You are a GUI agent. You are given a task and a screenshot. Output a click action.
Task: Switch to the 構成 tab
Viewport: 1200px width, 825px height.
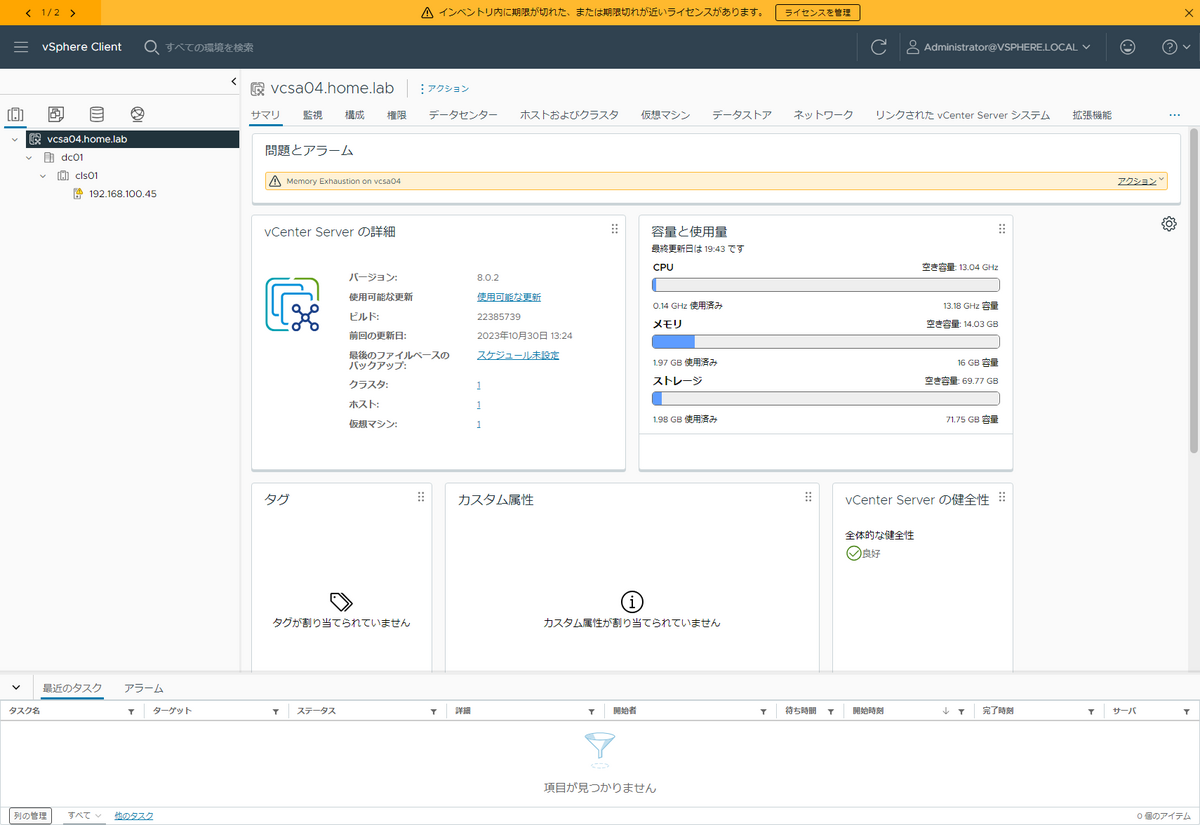355,115
